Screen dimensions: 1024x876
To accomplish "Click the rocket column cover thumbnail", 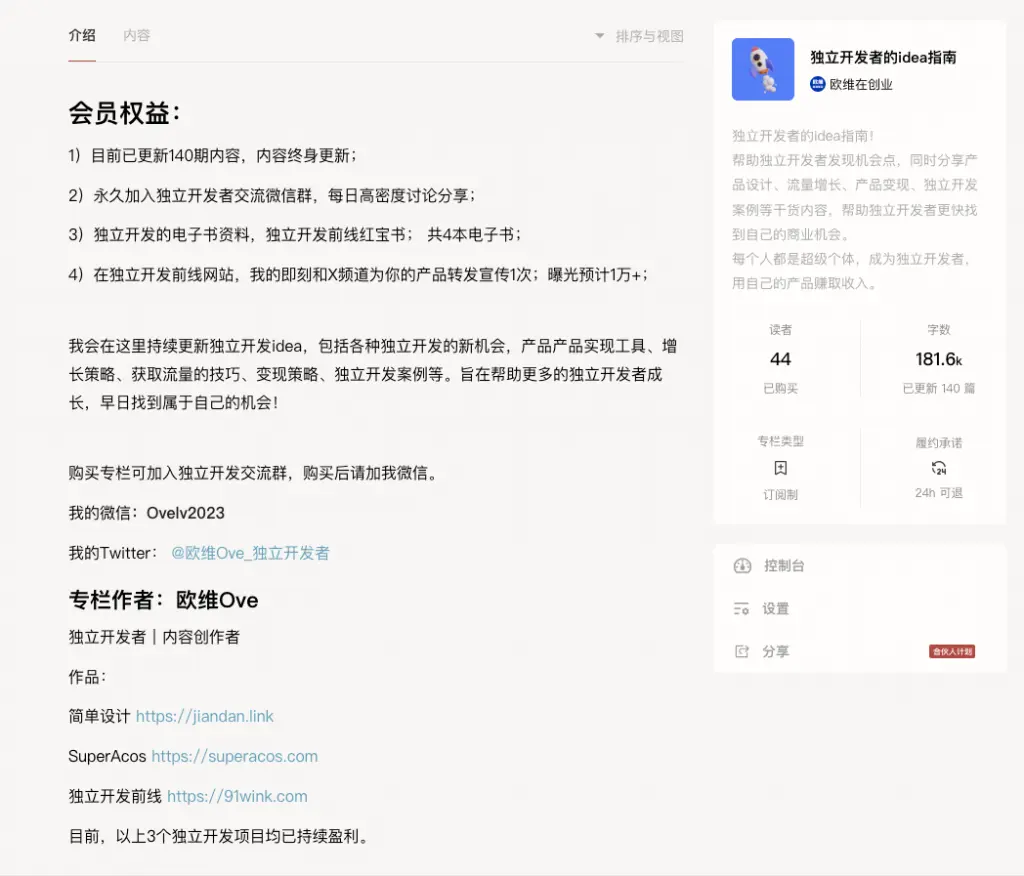I will 762,70.
